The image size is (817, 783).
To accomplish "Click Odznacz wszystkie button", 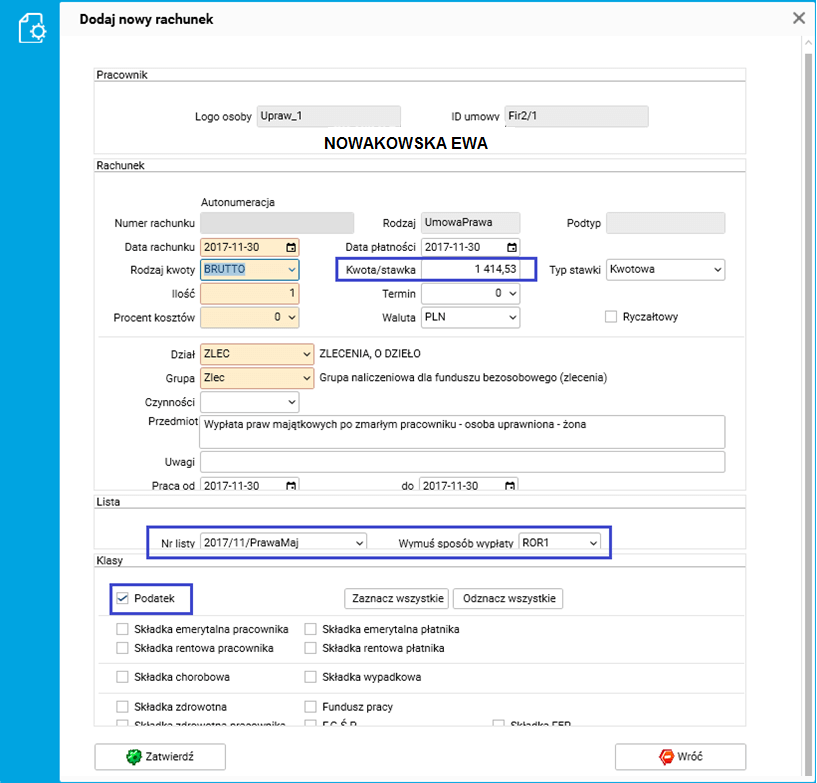I will [509, 598].
